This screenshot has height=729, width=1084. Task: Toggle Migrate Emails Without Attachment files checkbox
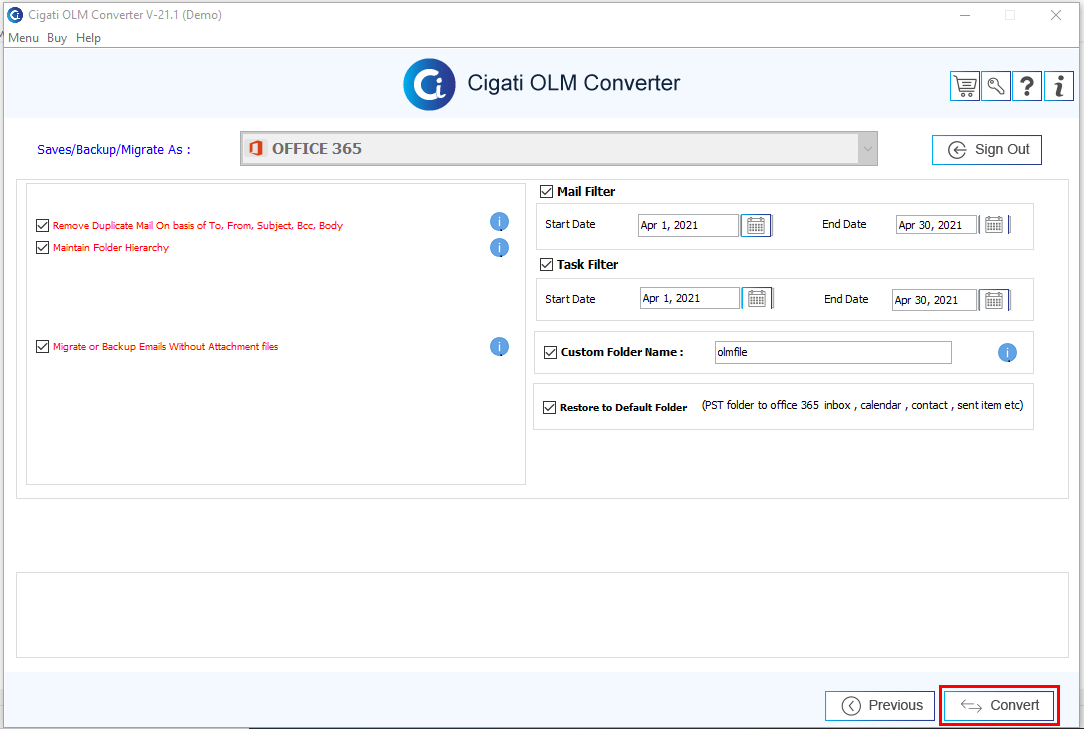(42, 347)
